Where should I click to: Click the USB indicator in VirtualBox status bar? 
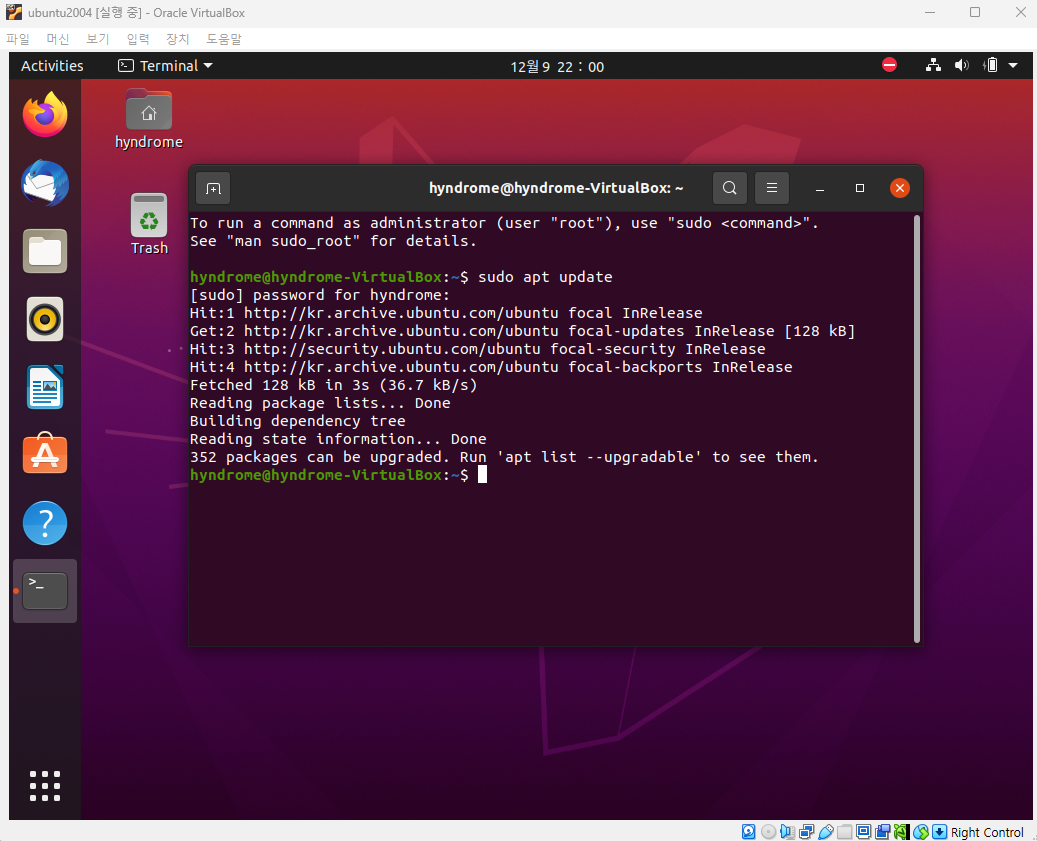pyautogui.click(x=825, y=832)
